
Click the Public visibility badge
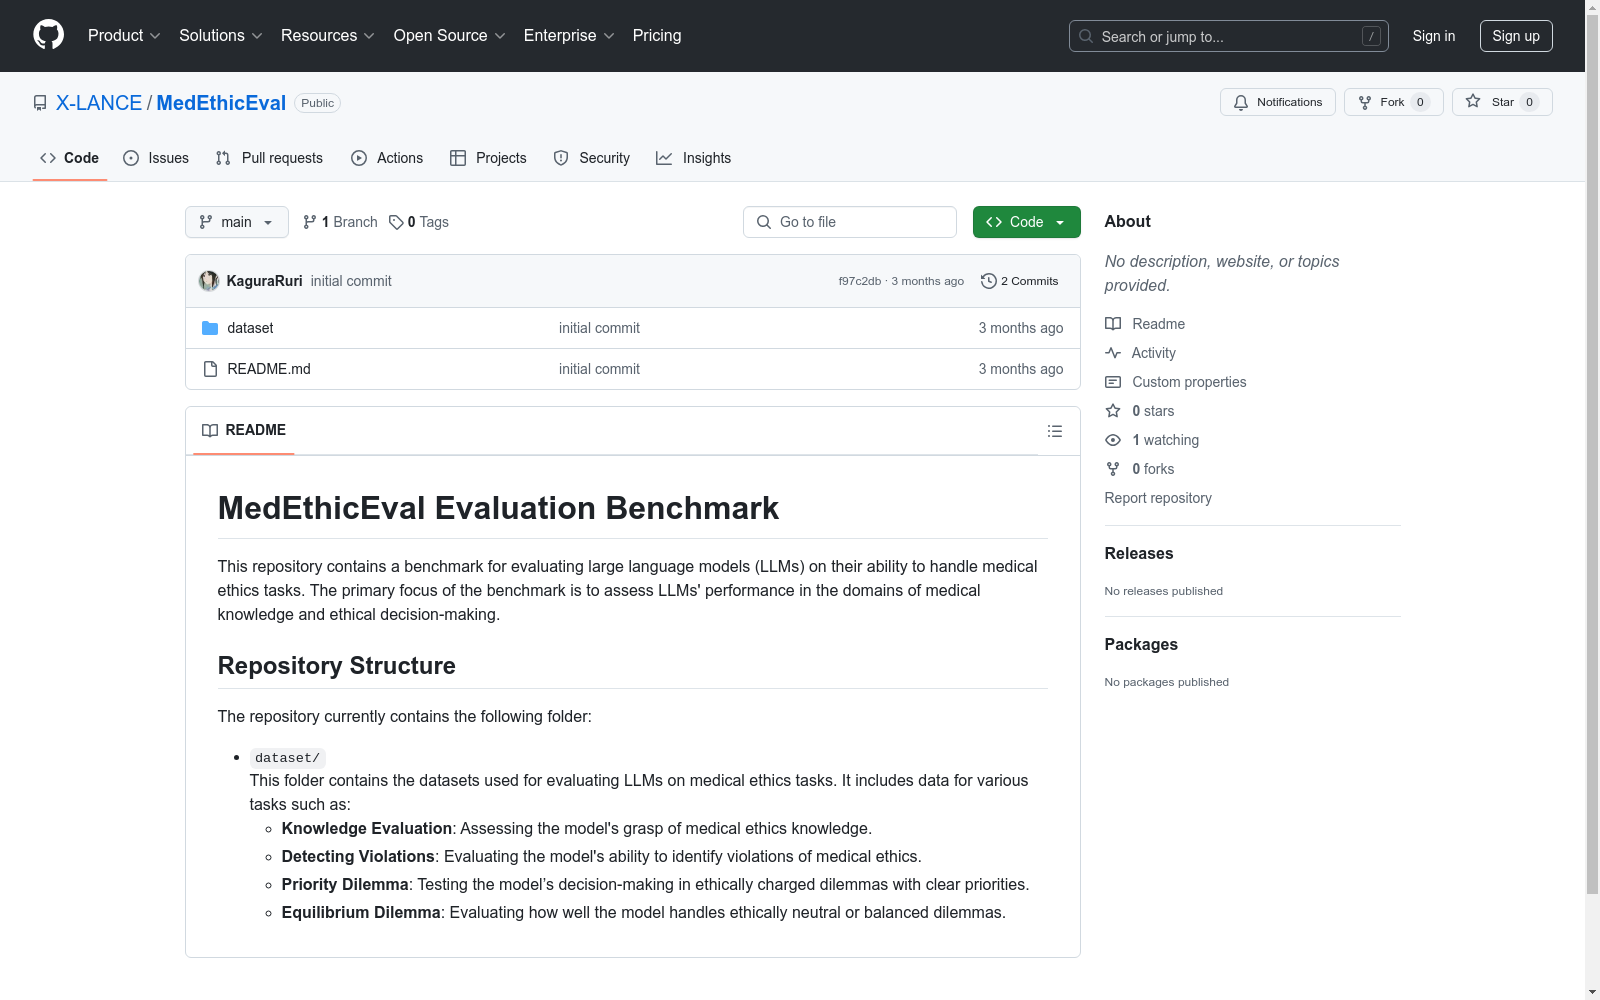click(x=318, y=103)
